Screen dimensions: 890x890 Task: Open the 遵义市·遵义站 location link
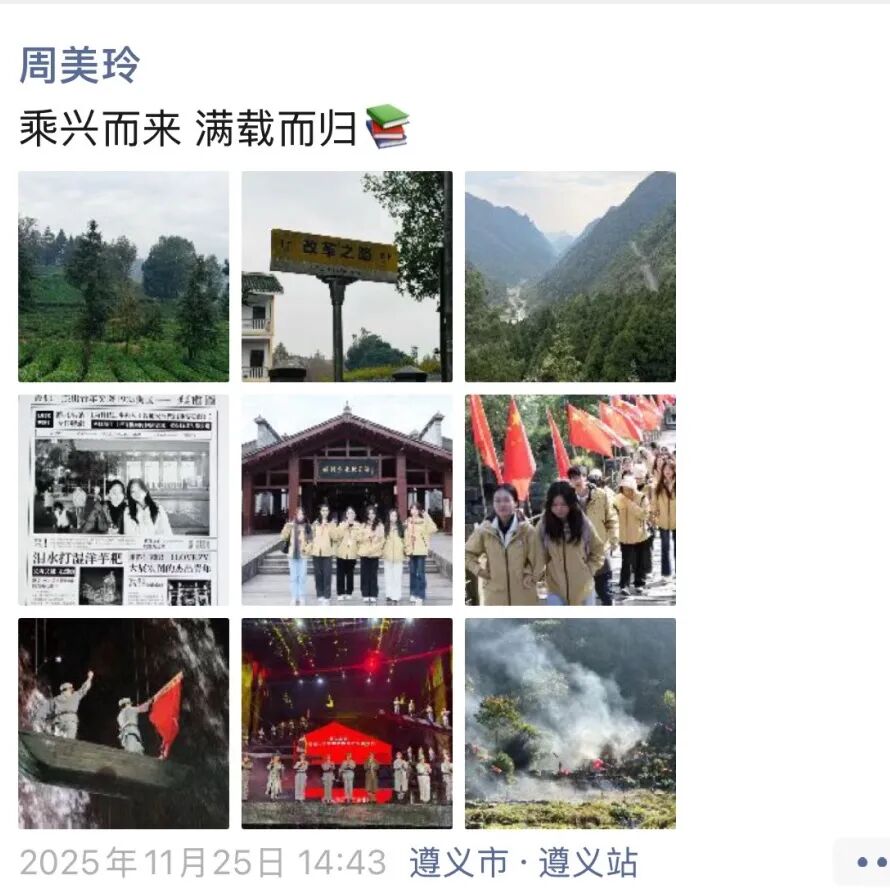pyautogui.click(x=523, y=862)
